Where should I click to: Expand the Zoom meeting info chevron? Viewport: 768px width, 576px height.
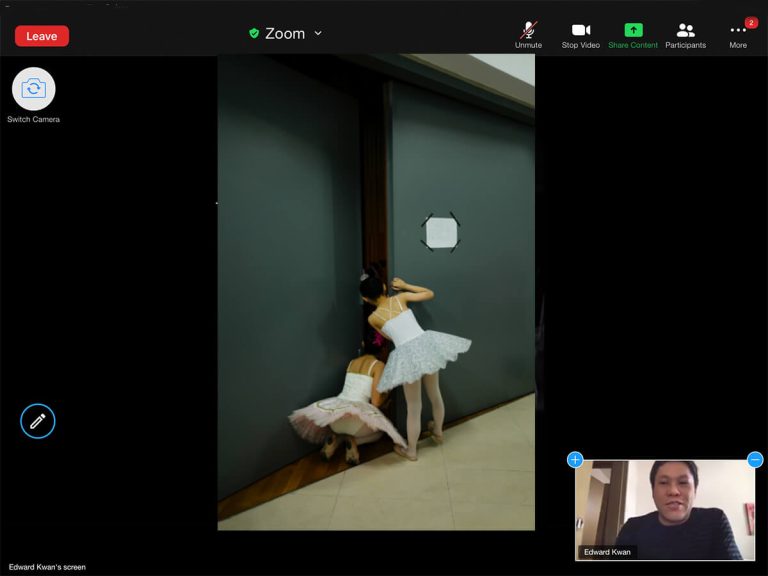point(318,33)
